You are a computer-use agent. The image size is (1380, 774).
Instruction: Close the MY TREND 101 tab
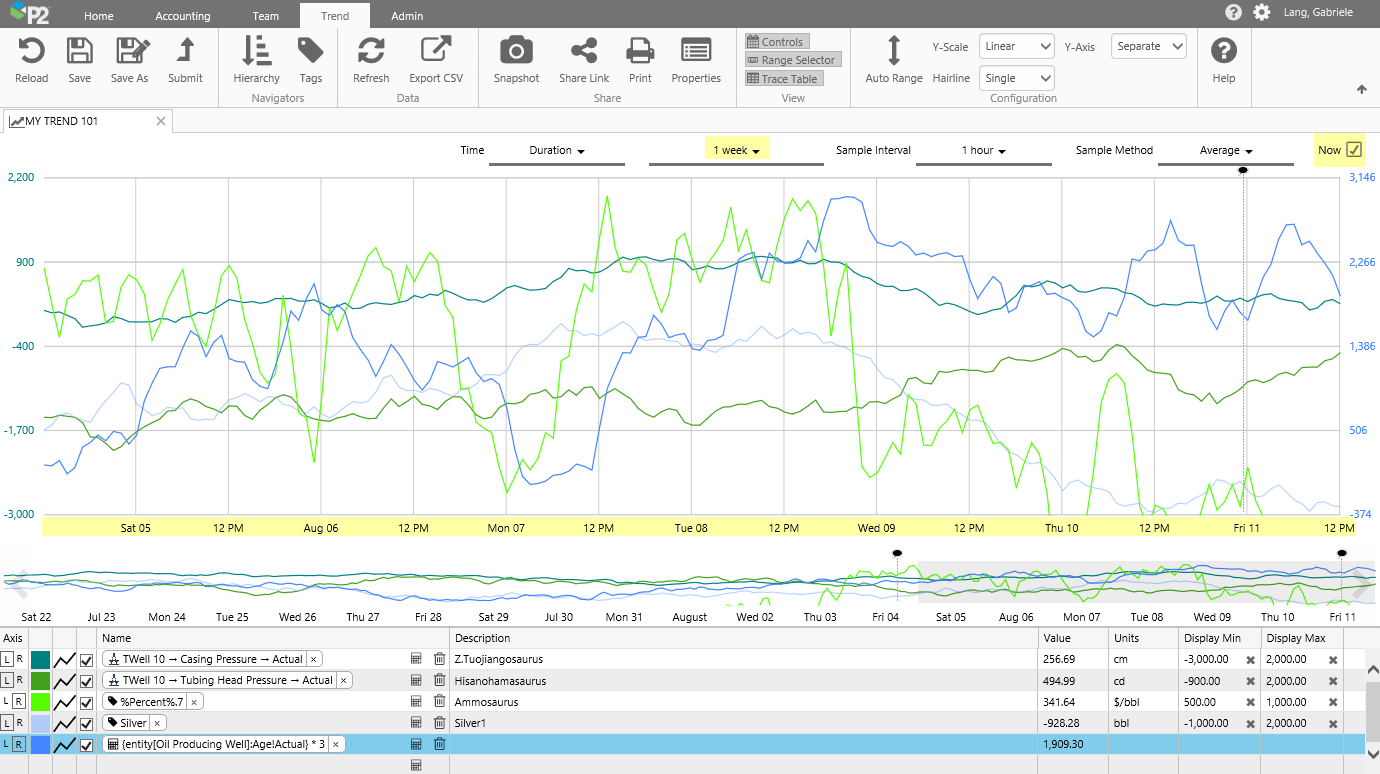pos(161,121)
